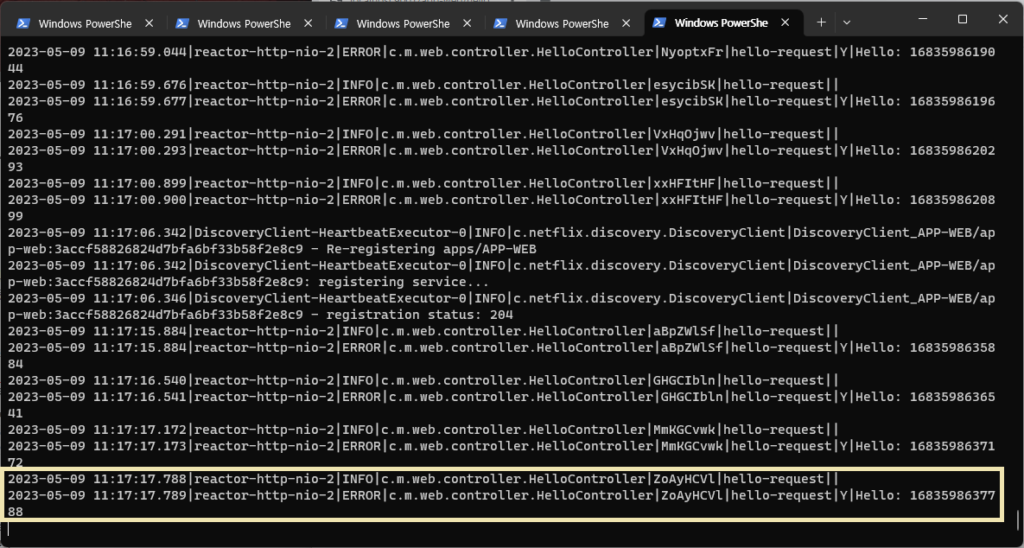Click timestamp '11:16:59.676' in the log

139,85
